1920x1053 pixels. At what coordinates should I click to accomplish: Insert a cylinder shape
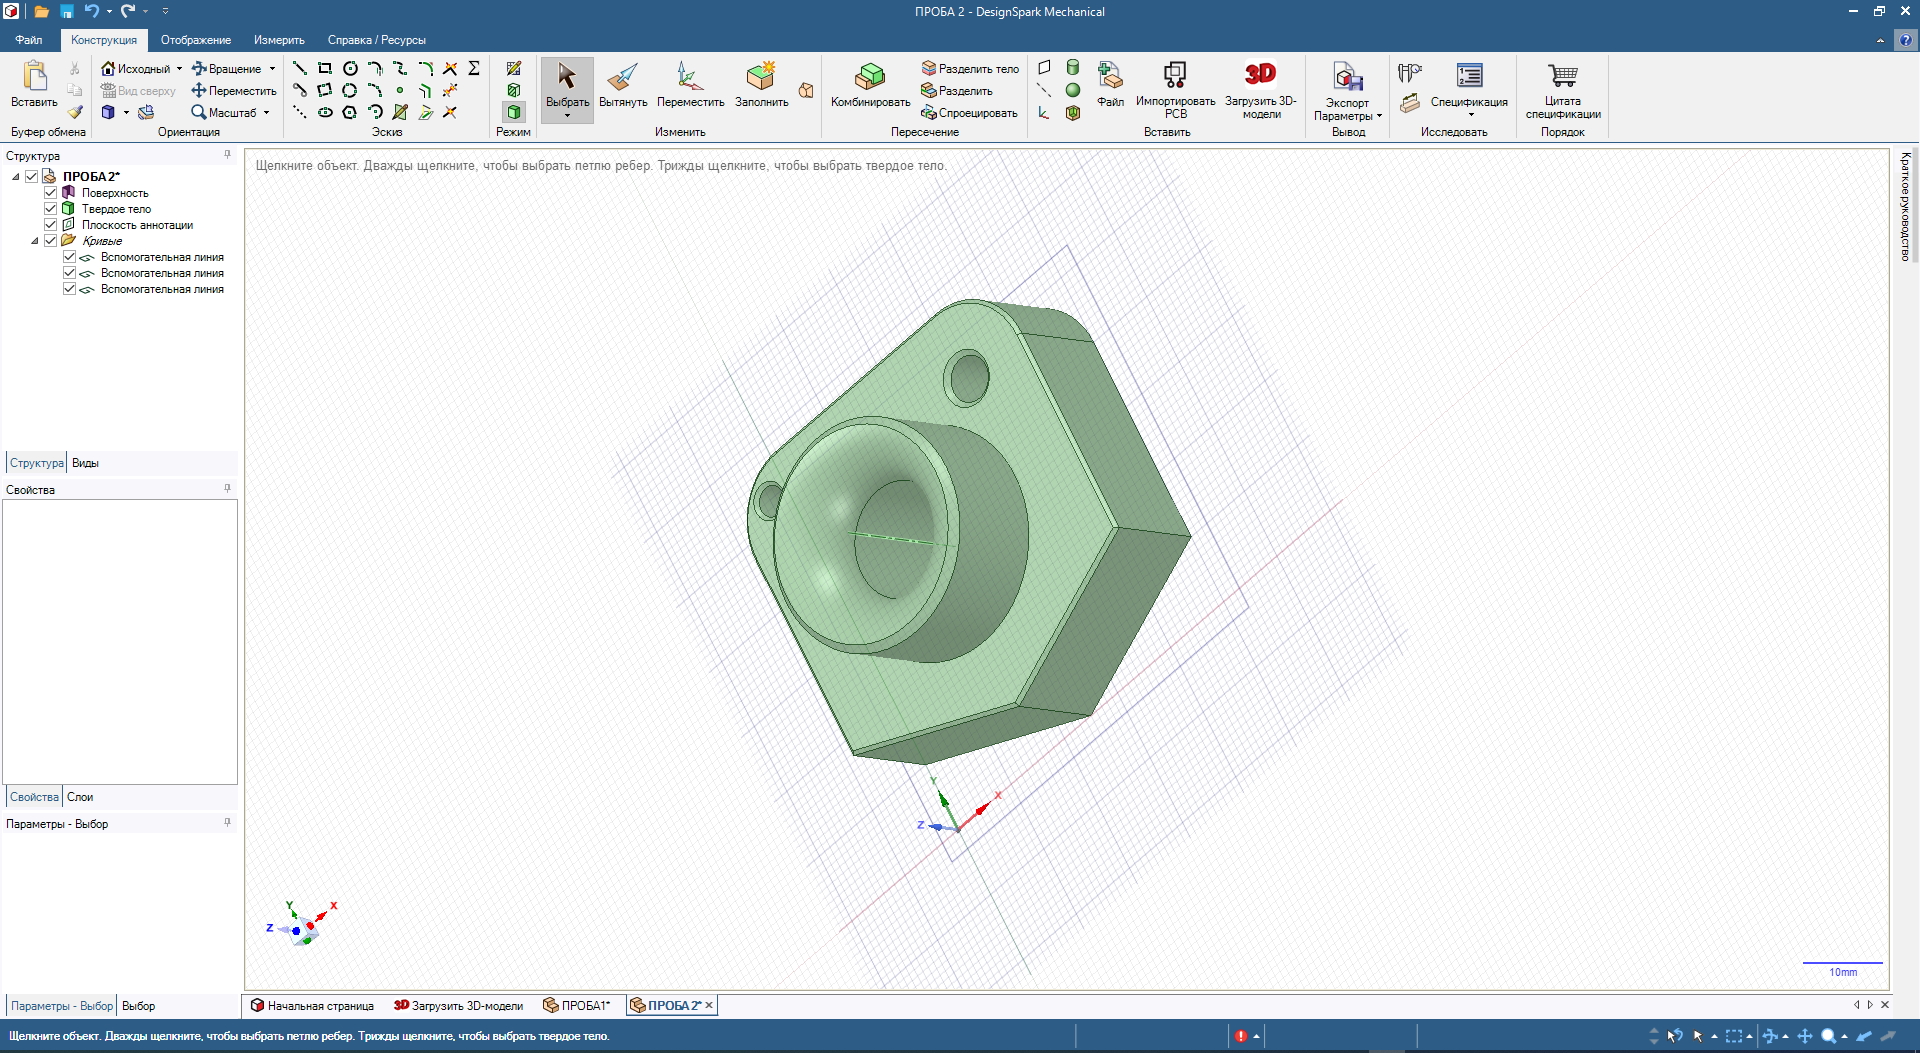point(1073,68)
